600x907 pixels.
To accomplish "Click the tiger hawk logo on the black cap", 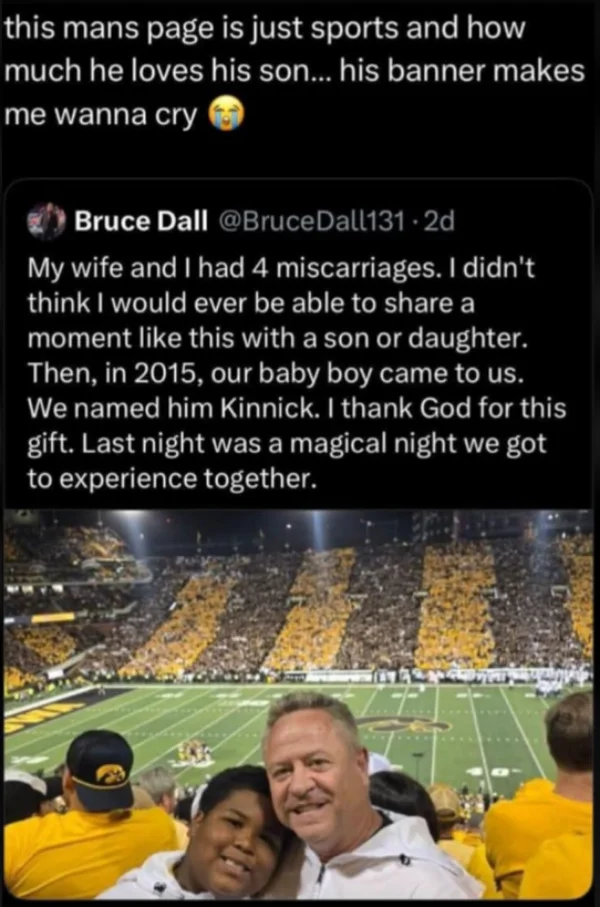I will pyautogui.click(x=110, y=774).
